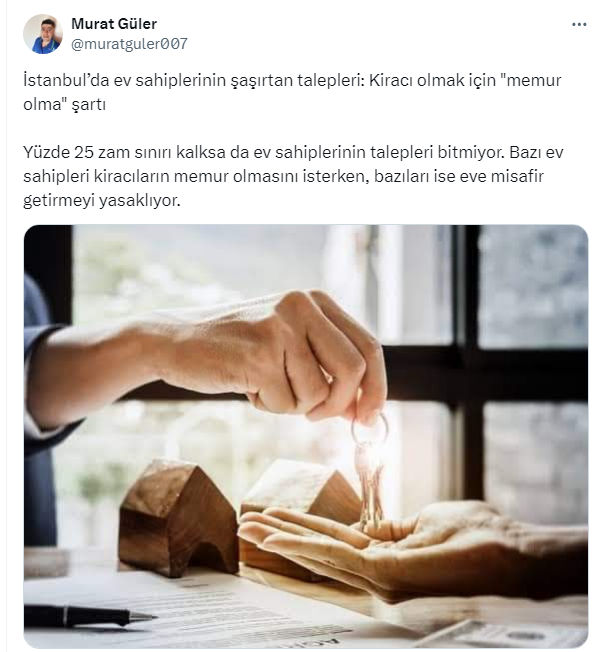Image resolution: width=600 pixels, height=652 pixels.
Task: Click the key ring loop in photo
Action: tap(370, 428)
